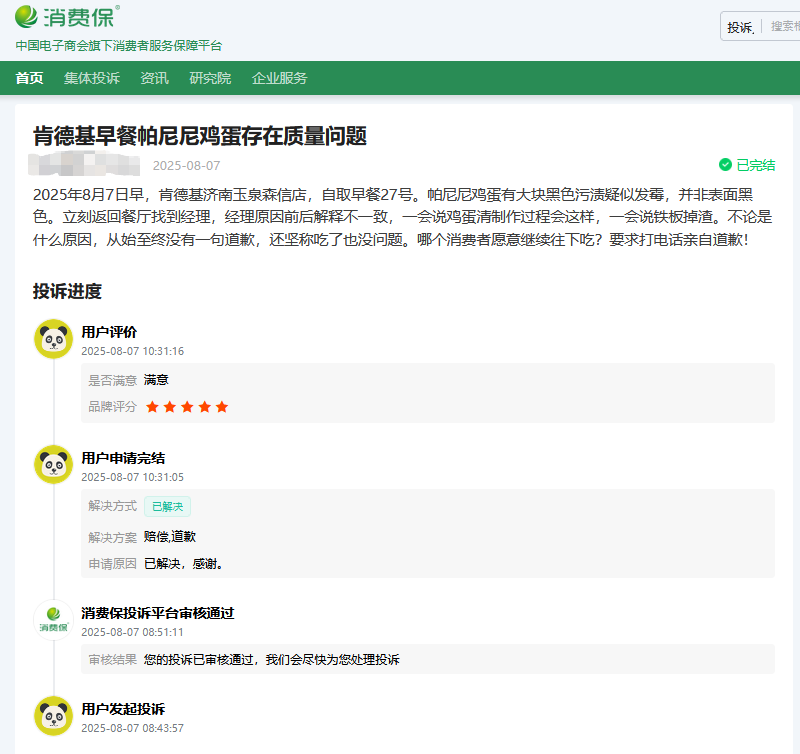Click the 审核结果 label
800x754 pixels.
(x=112, y=660)
